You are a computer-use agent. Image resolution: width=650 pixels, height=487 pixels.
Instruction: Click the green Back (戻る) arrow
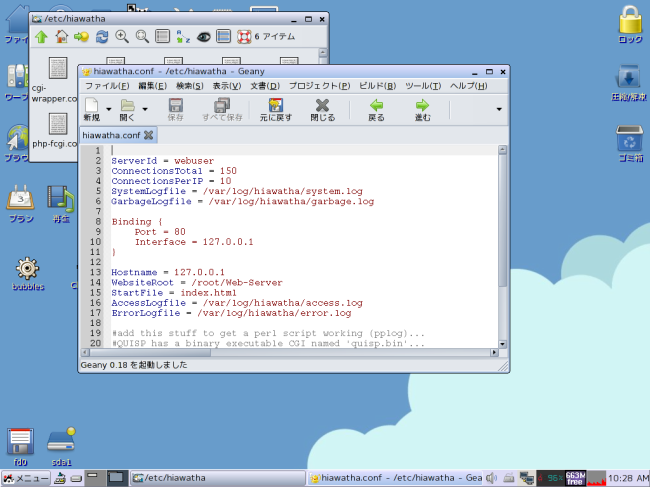pos(376,105)
